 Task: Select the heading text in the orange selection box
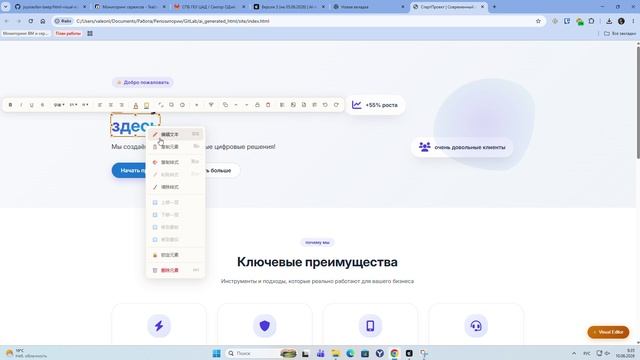[135, 125]
